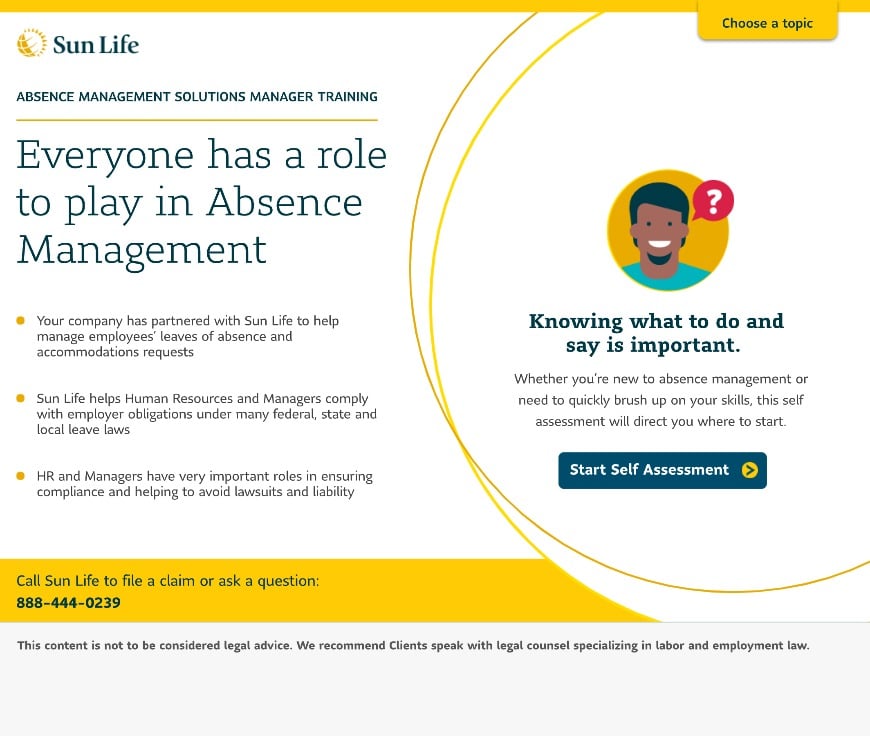This screenshot has height=736, width=870.
Task: Click the second yellow bullet dot
Action: click(20, 398)
